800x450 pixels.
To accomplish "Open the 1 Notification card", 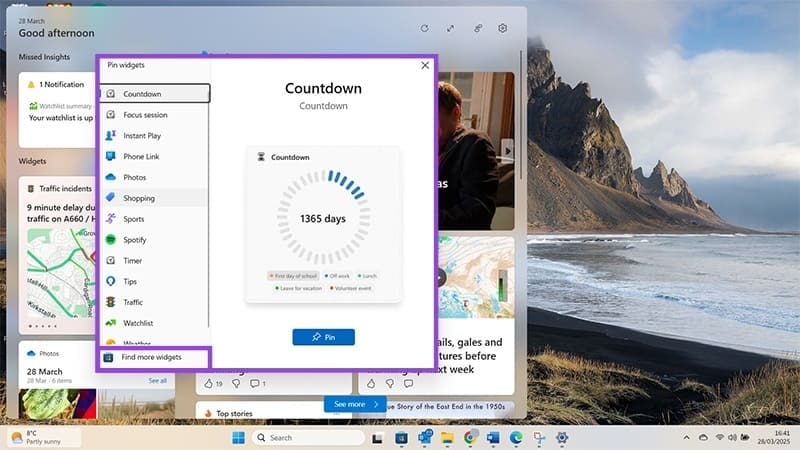I will point(57,110).
